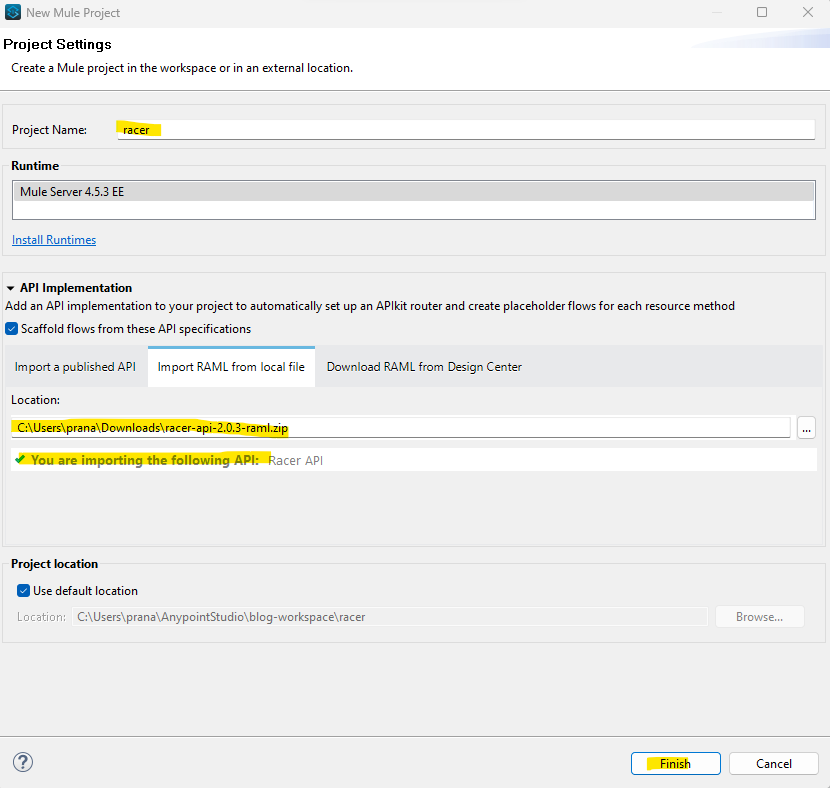Screen dimensions: 830x788
Task: Cancel the project creation
Action: [x=773, y=763]
